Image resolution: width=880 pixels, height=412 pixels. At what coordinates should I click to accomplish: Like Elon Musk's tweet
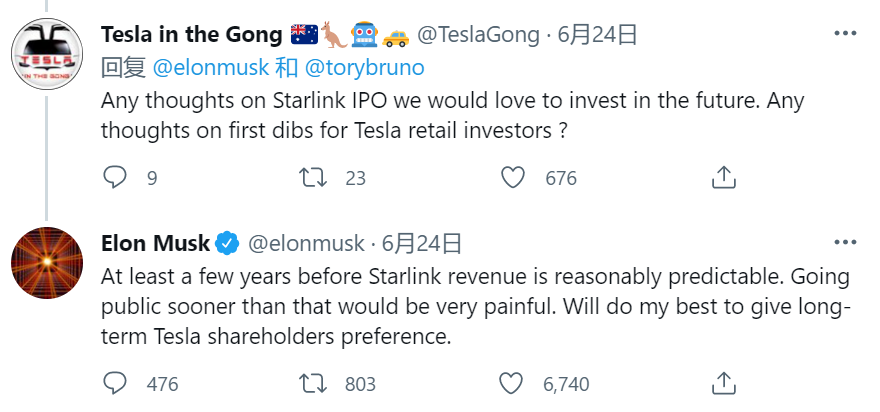click(513, 383)
